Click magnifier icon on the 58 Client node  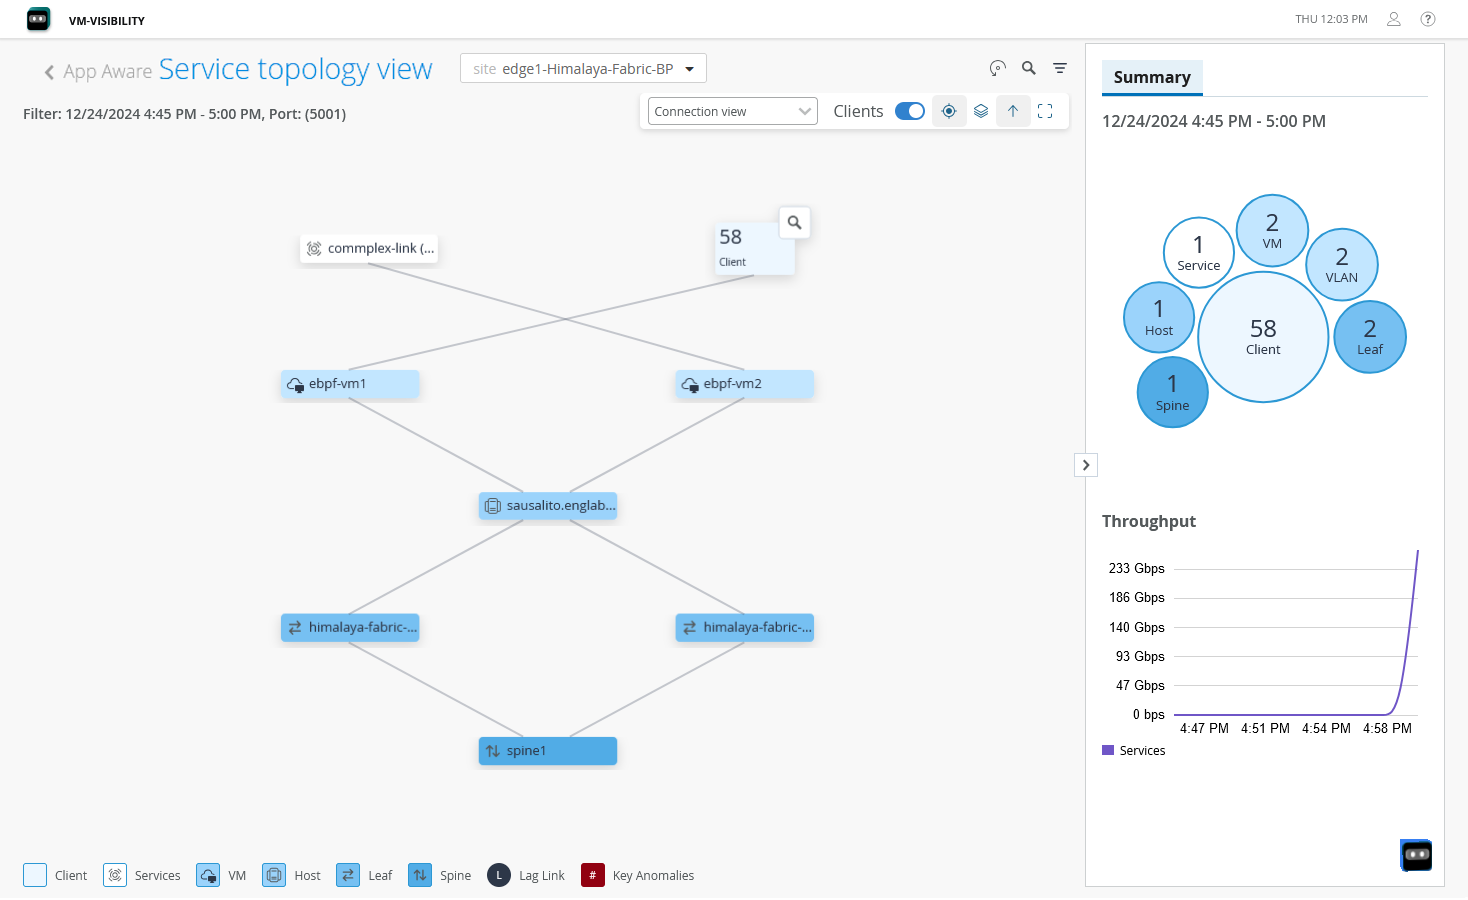point(794,222)
